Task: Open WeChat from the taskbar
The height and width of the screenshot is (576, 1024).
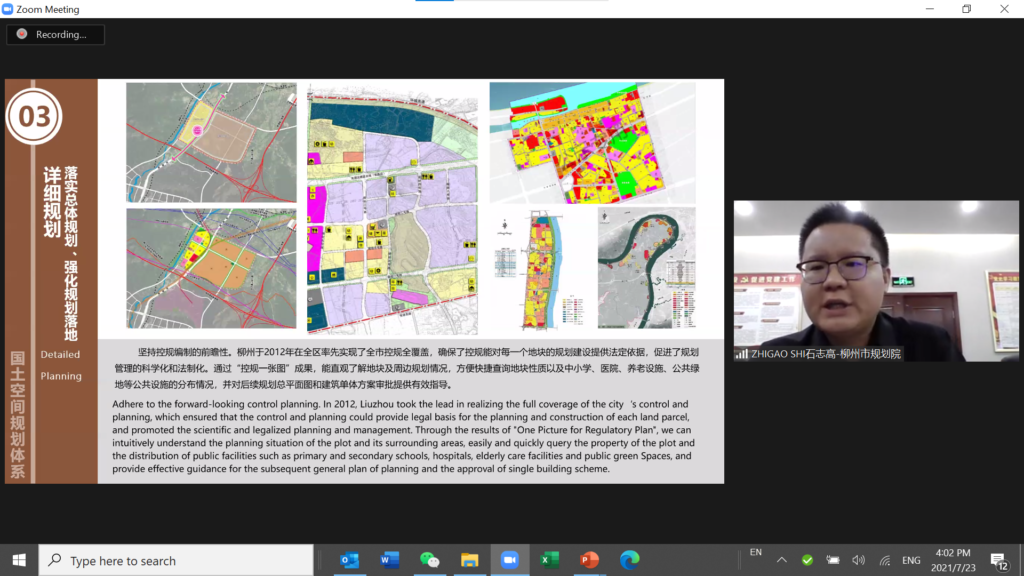Action: pyautogui.click(x=430, y=560)
